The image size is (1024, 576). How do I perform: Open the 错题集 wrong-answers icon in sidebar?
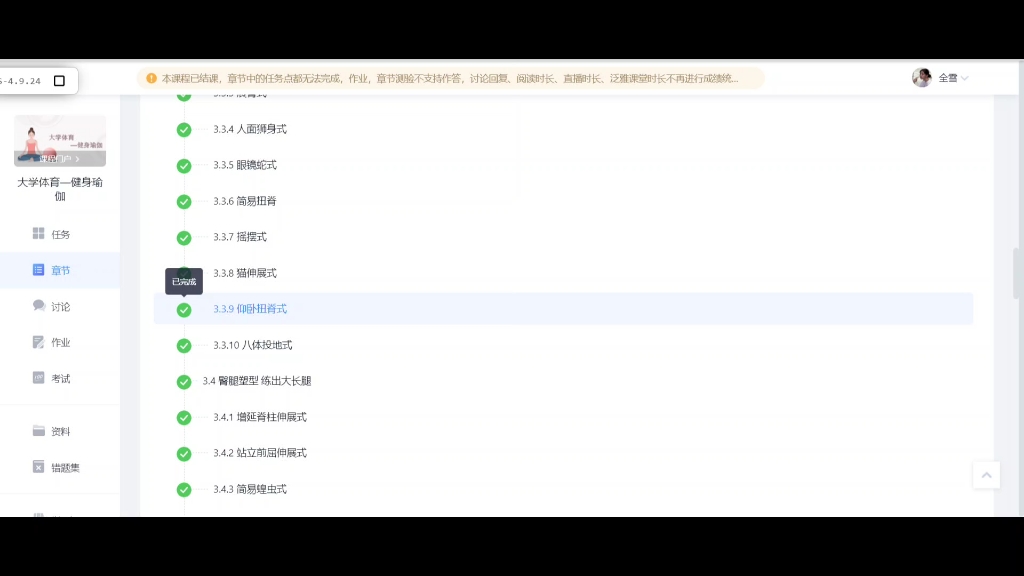point(38,466)
